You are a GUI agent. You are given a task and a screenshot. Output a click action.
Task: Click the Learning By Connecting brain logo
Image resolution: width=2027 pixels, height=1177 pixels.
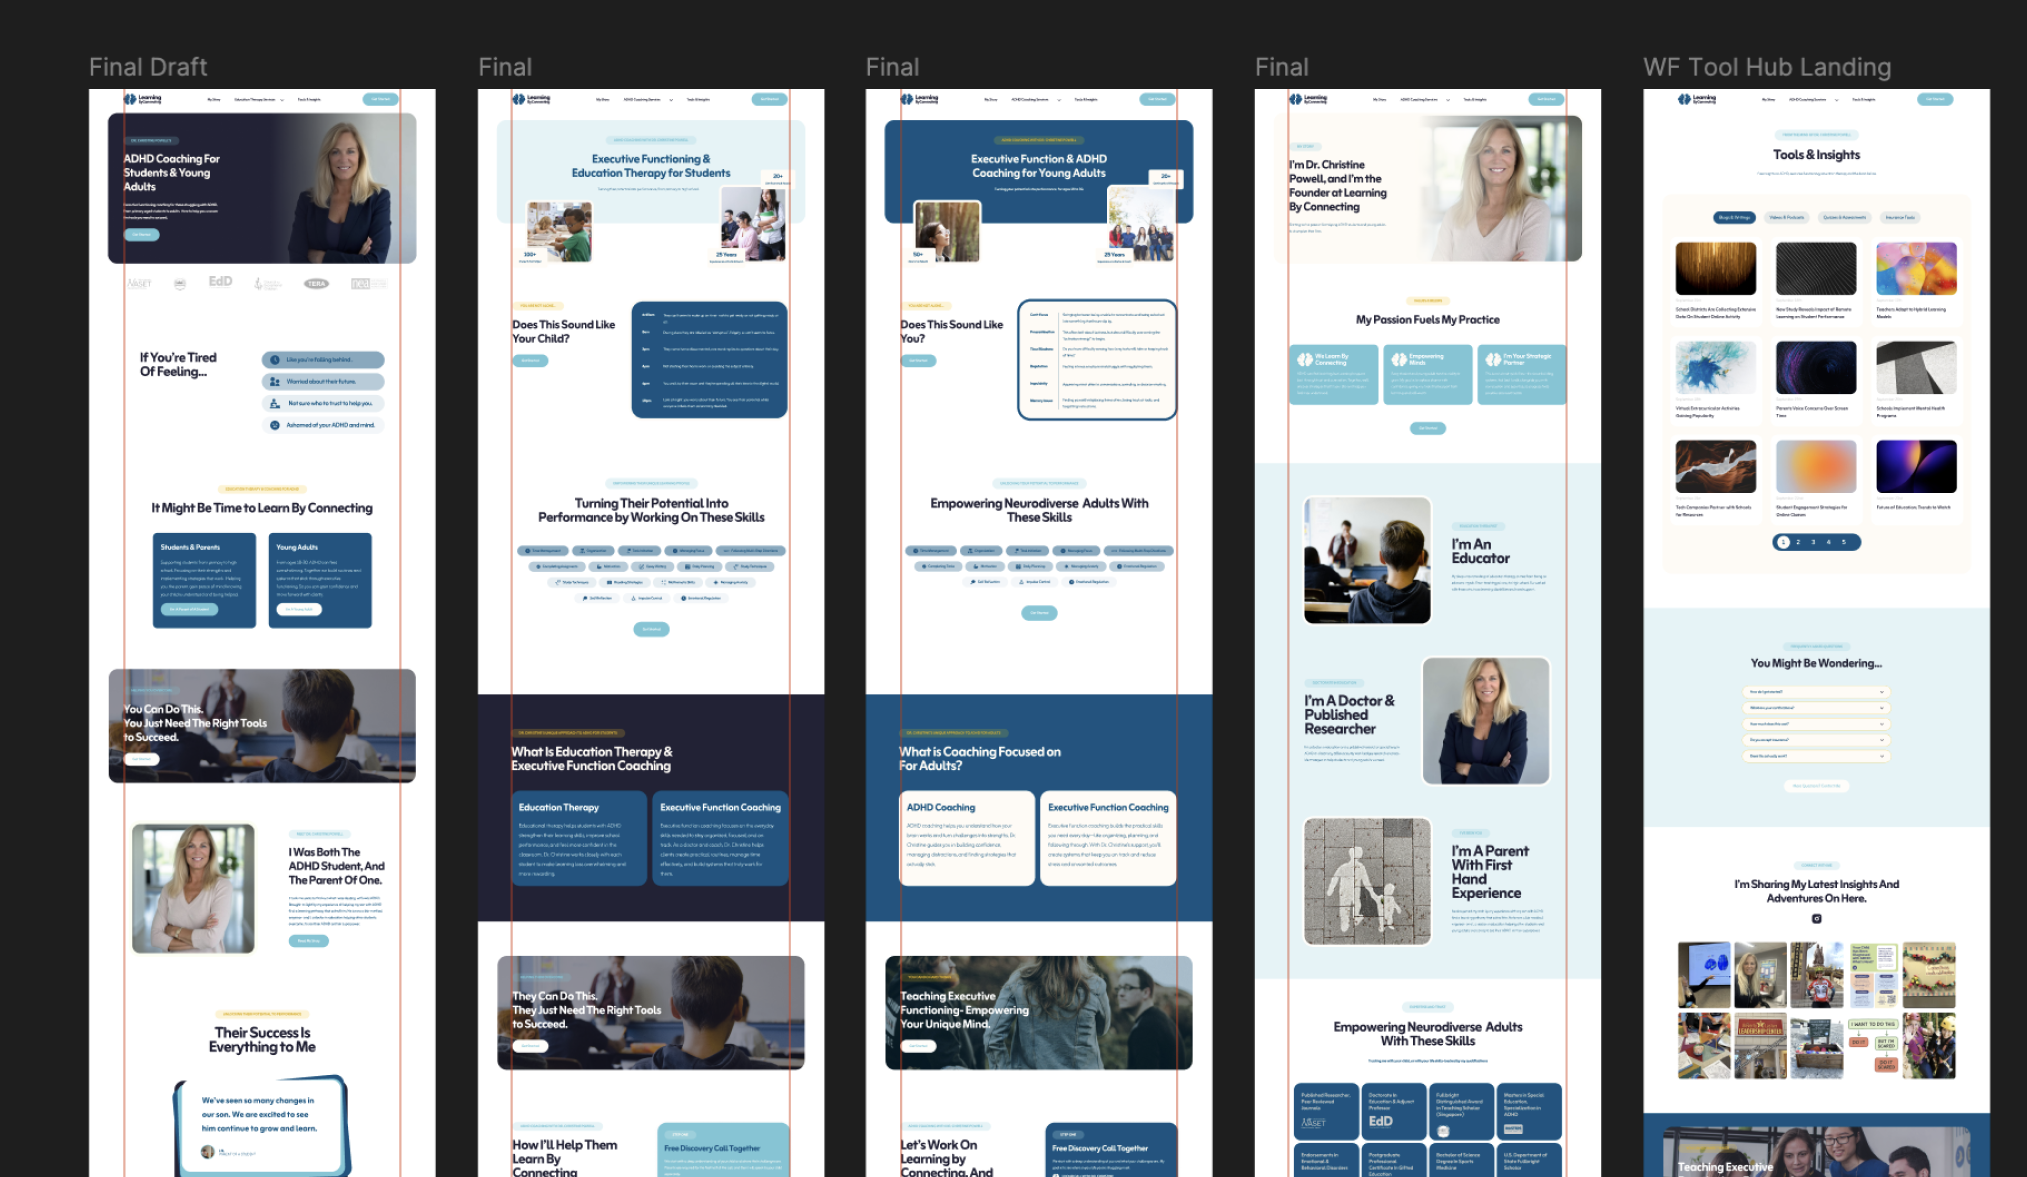tap(130, 99)
